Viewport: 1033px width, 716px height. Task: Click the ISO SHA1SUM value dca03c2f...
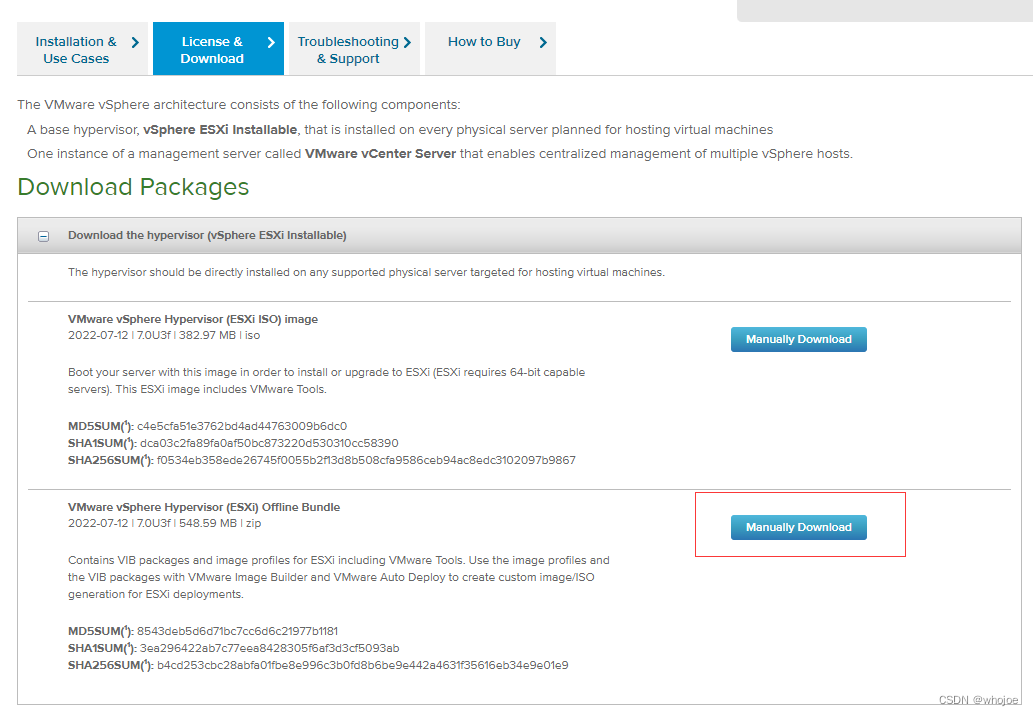[x=269, y=443]
